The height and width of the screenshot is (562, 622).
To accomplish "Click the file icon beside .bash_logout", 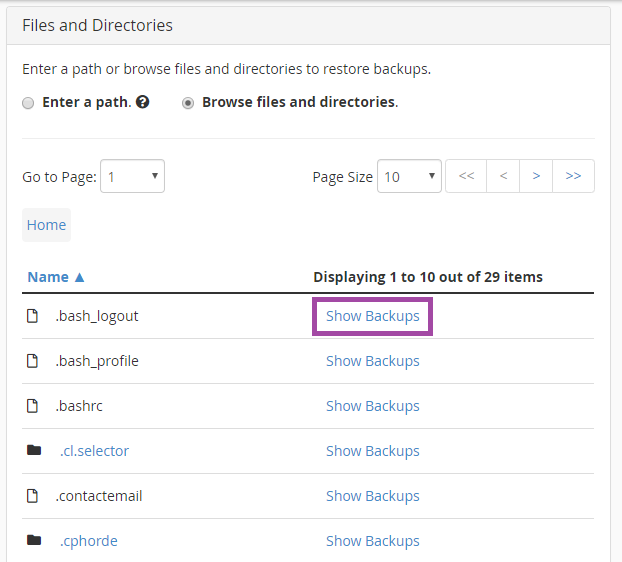I will coord(33,316).
